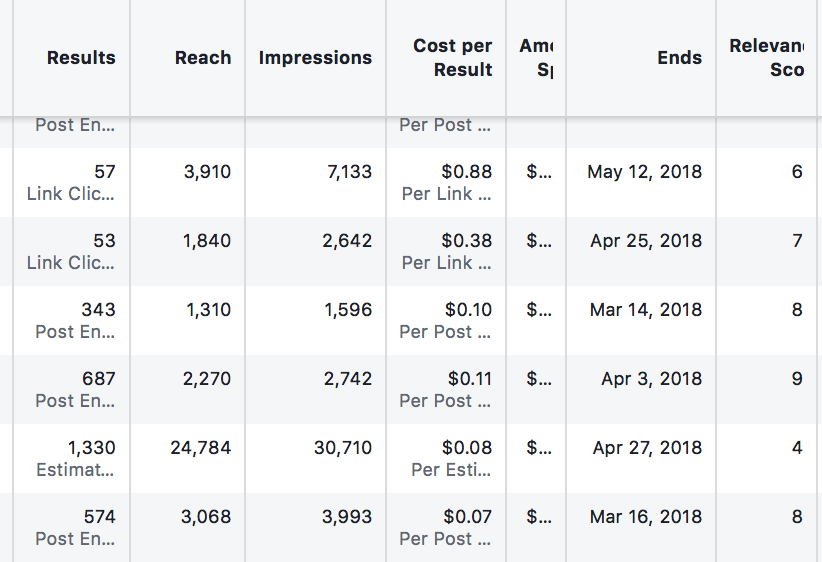822x562 pixels.
Task: Click the Cost per Result column header
Action: click(452, 58)
